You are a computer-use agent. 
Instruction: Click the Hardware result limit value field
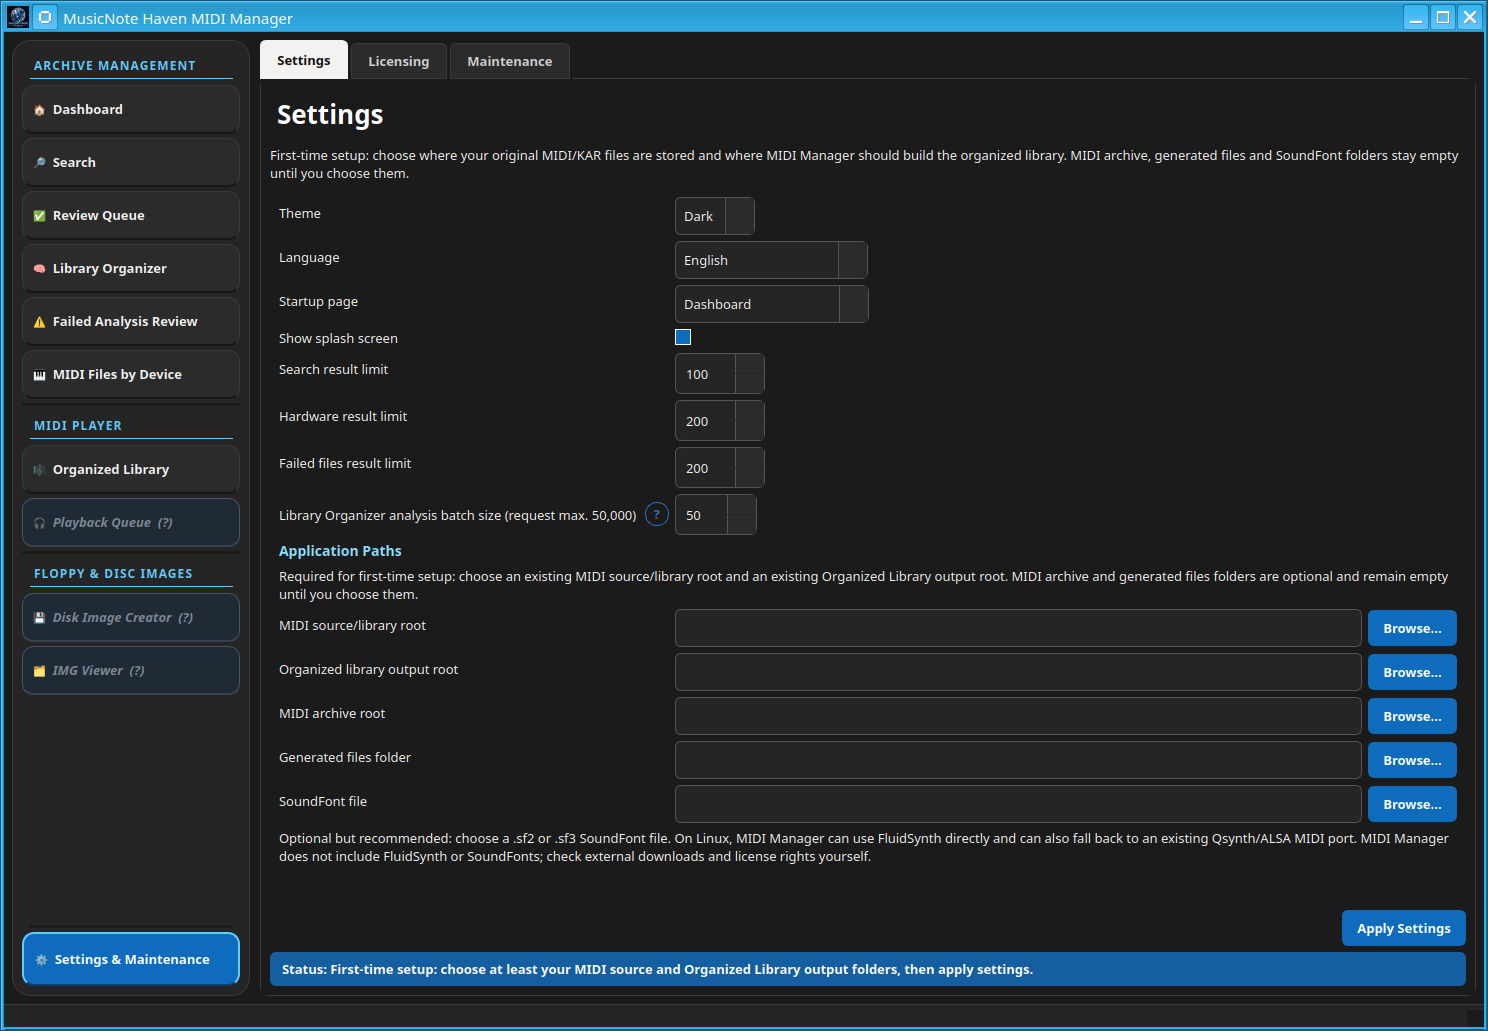(x=706, y=421)
